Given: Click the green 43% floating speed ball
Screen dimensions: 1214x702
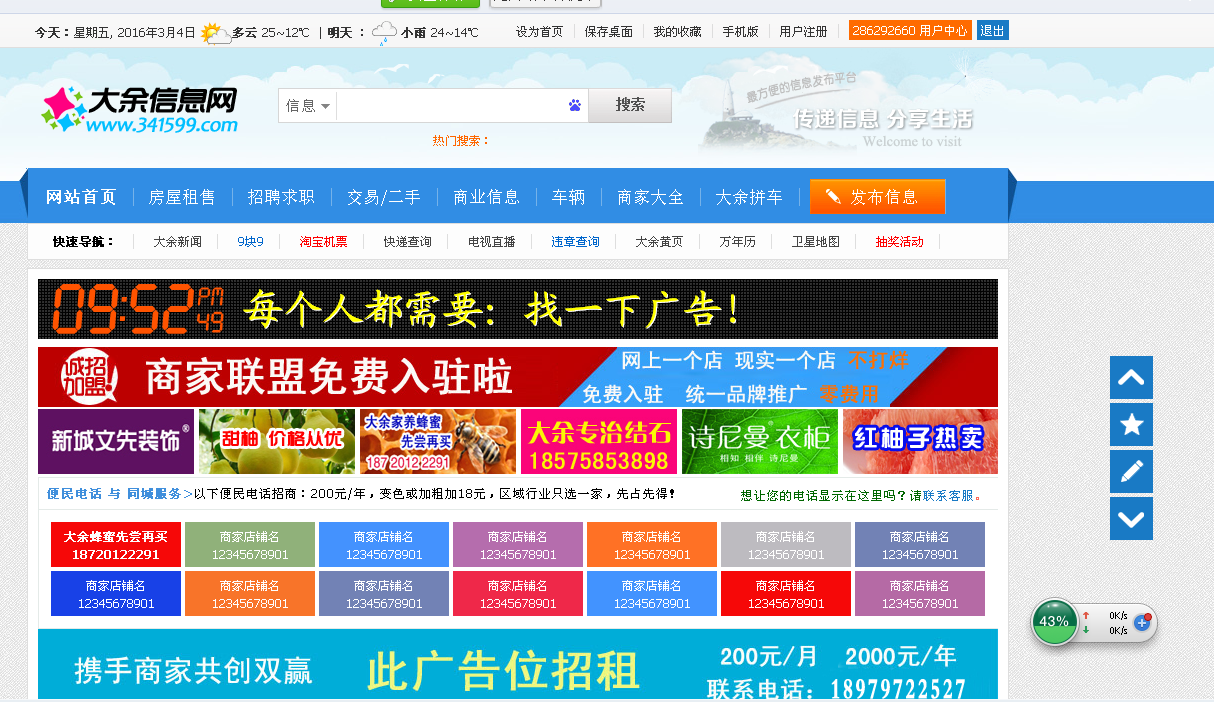Looking at the screenshot, I should 1054,621.
